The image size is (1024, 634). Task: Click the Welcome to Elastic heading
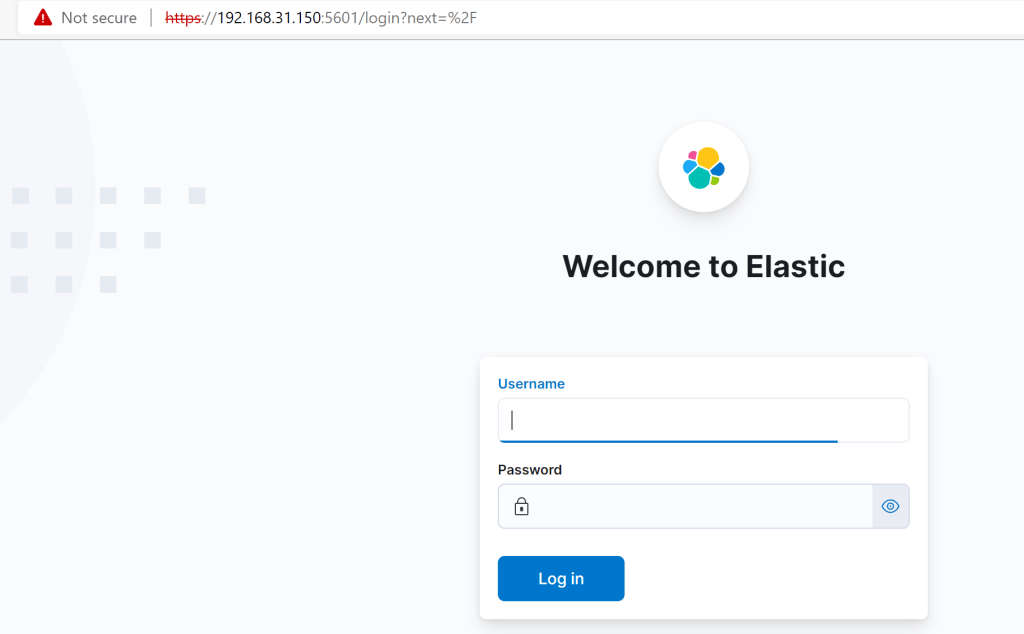(x=703, y=266)
